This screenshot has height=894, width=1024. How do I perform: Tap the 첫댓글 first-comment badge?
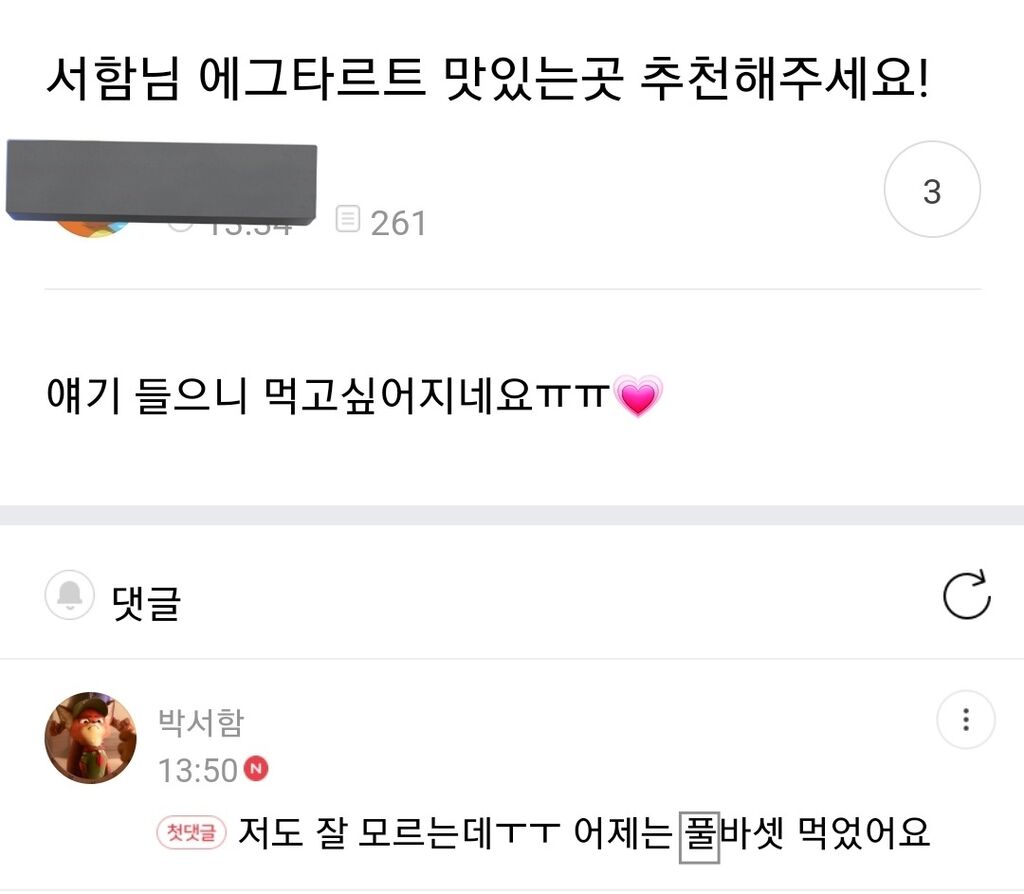(x=191, y=833)
